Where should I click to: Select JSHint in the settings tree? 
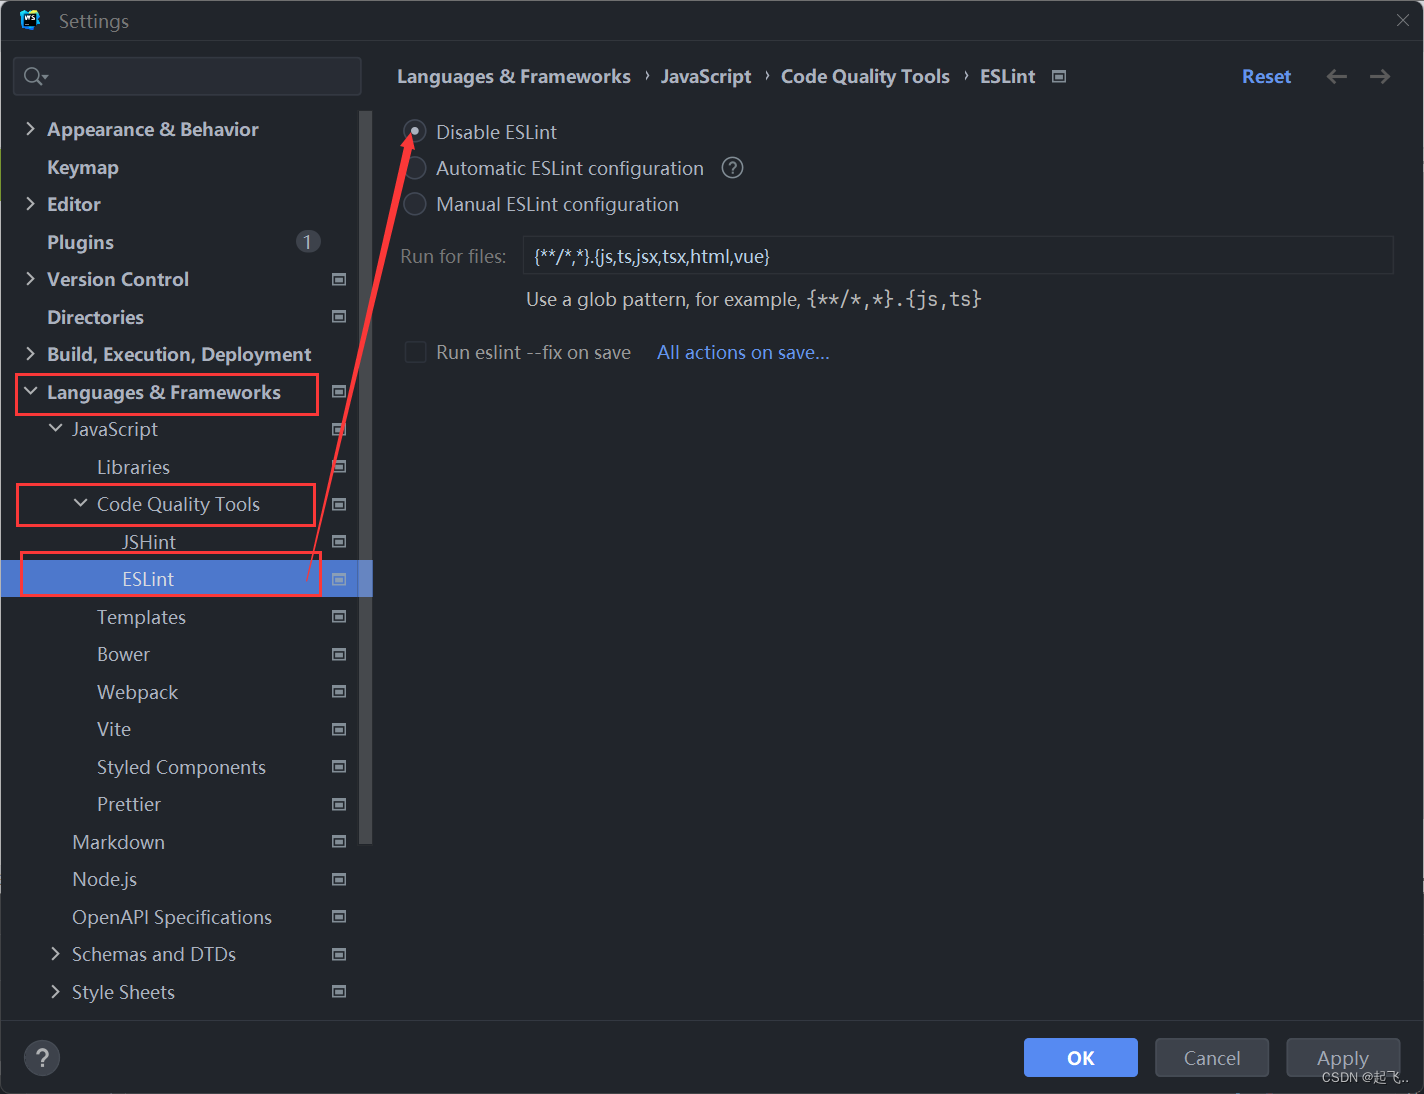click(x=148, y=541)
